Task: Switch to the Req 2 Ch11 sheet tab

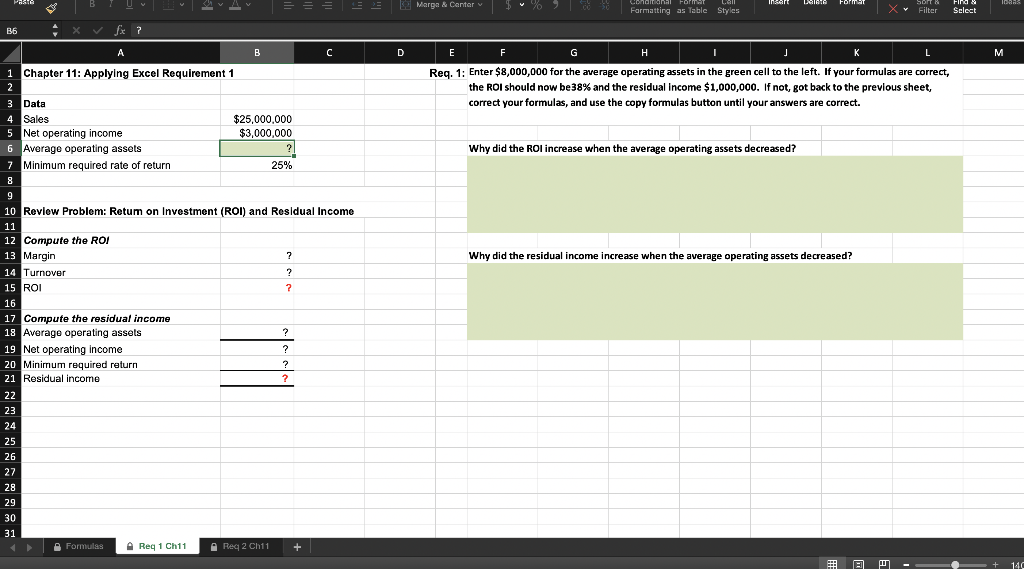Action: pyautogui.click(x=240, y=546)
